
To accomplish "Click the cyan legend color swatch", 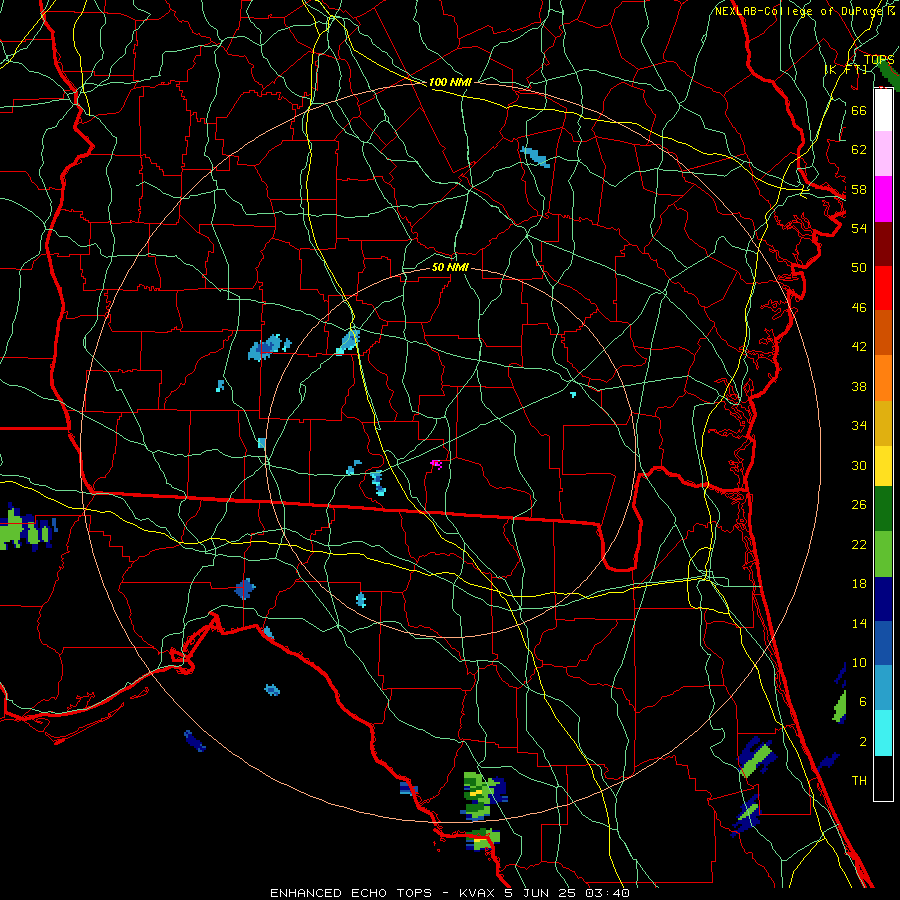I will [883, 733].
